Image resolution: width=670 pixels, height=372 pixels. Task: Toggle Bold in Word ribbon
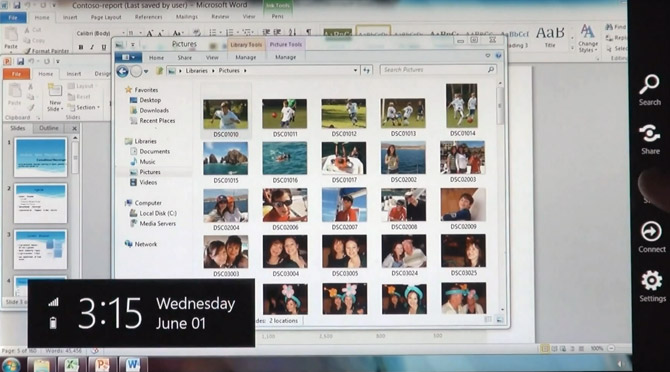coord(81,47)
